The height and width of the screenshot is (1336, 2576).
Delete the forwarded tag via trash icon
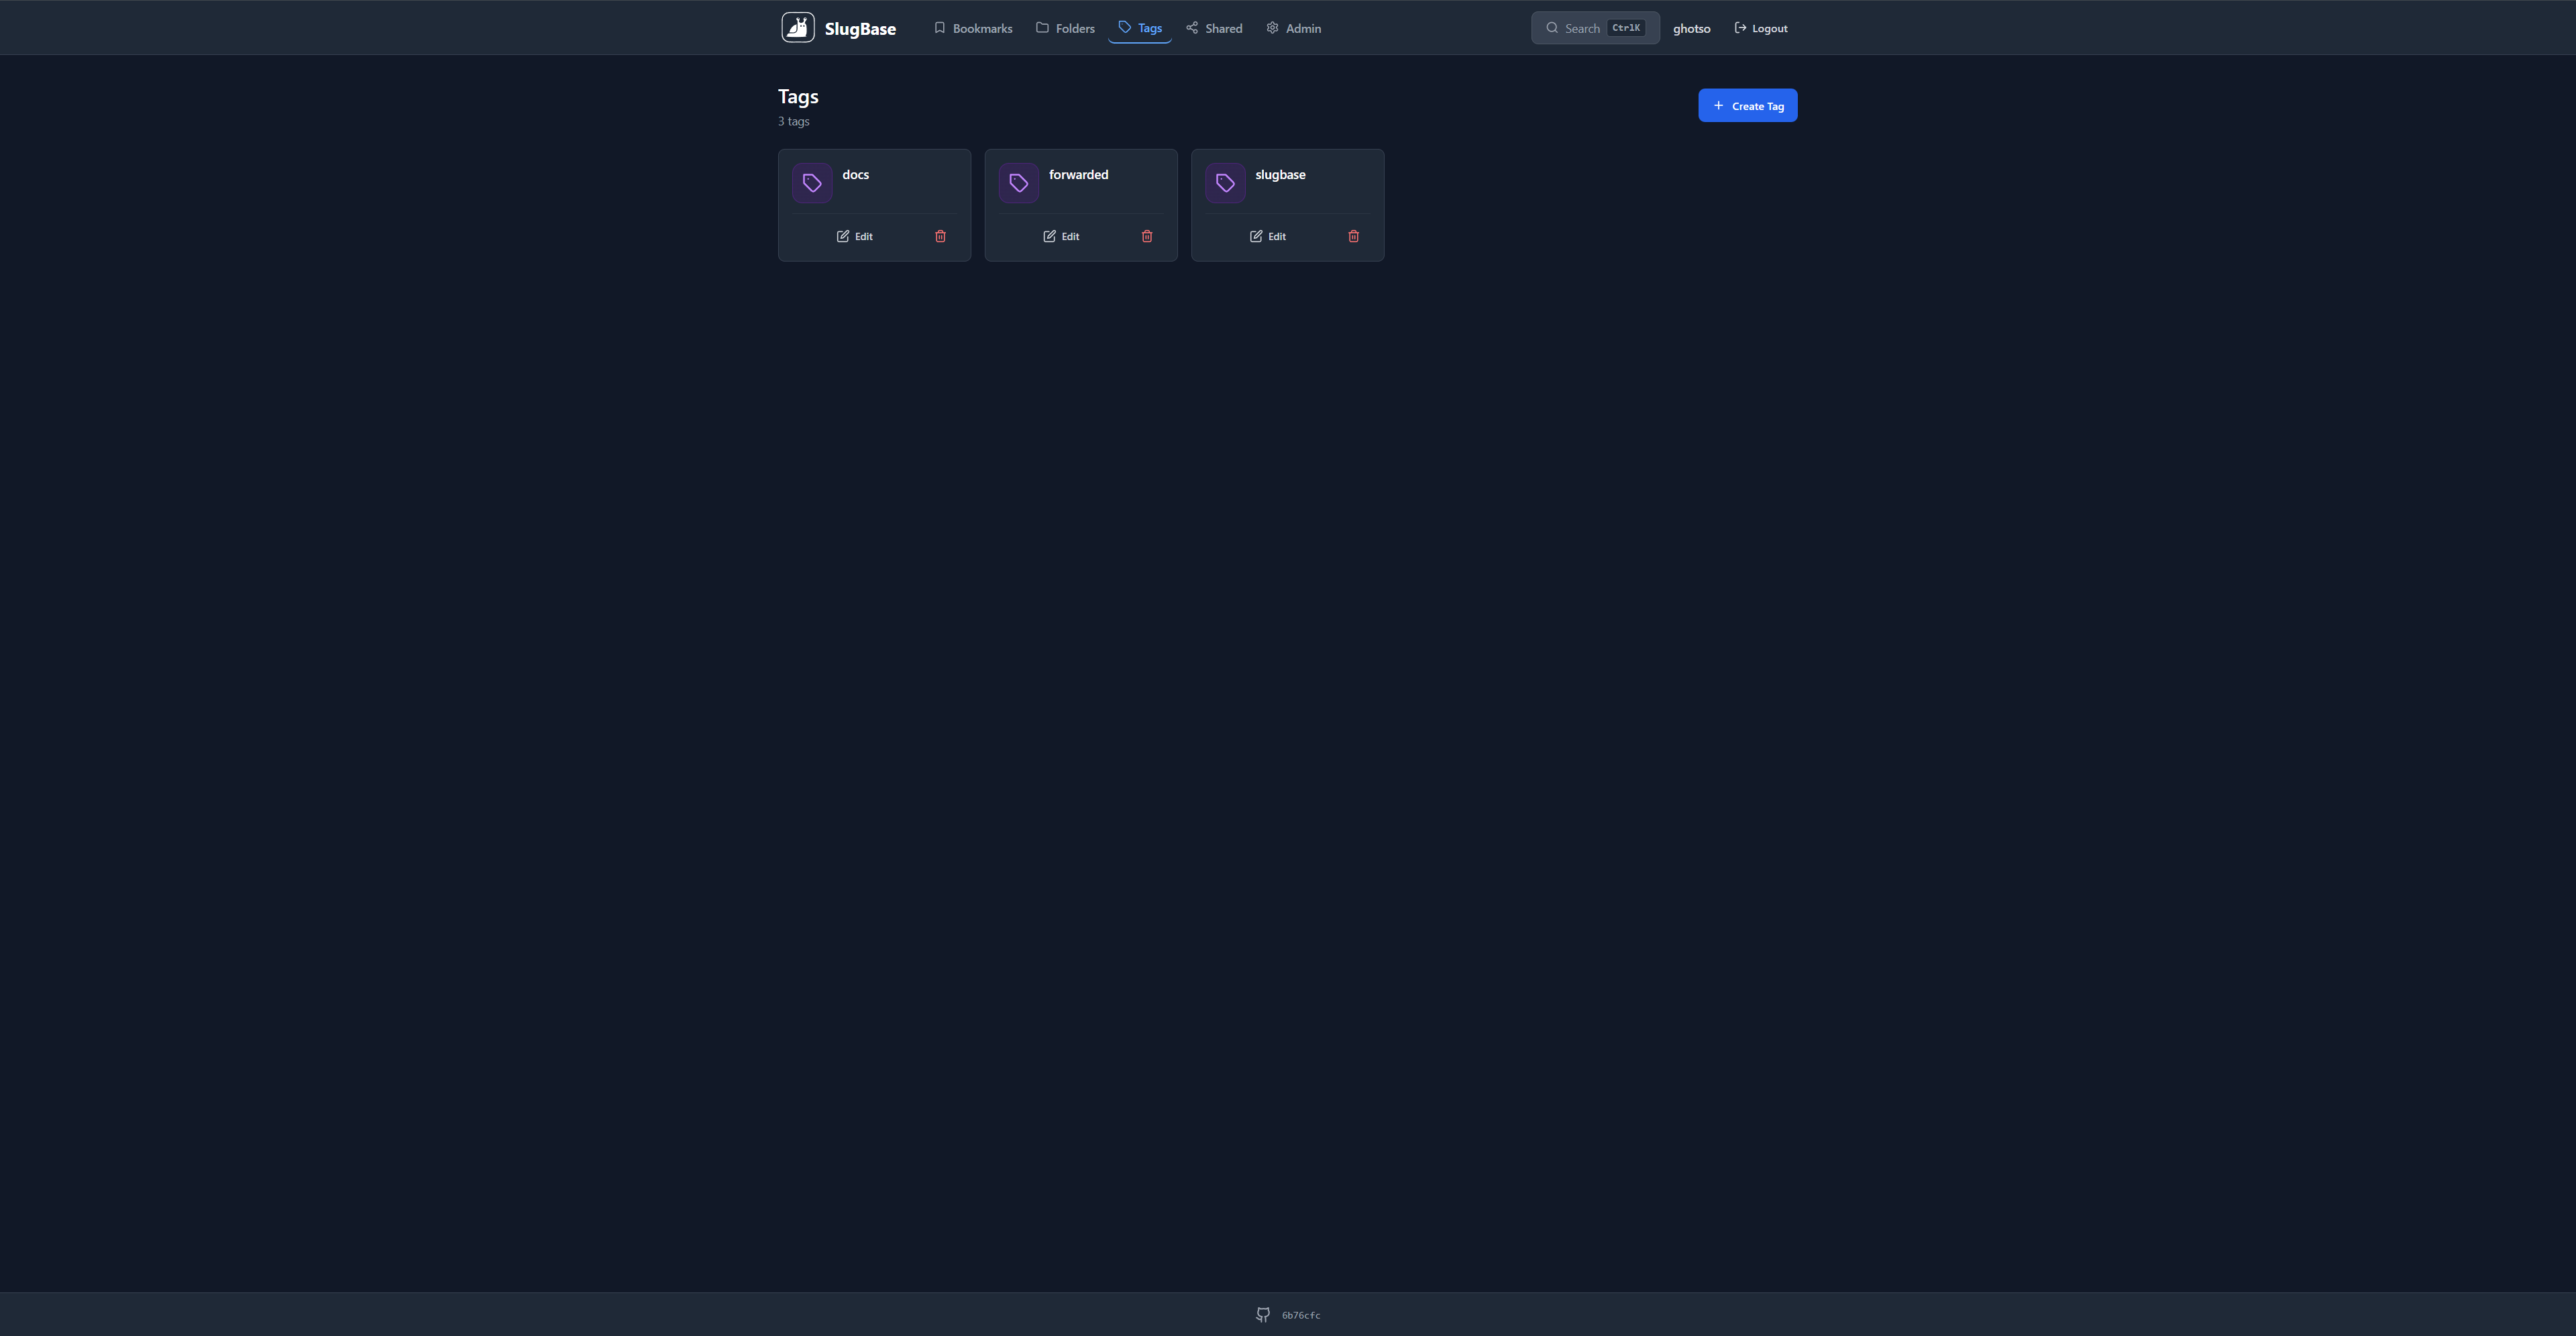[1147, 236]
